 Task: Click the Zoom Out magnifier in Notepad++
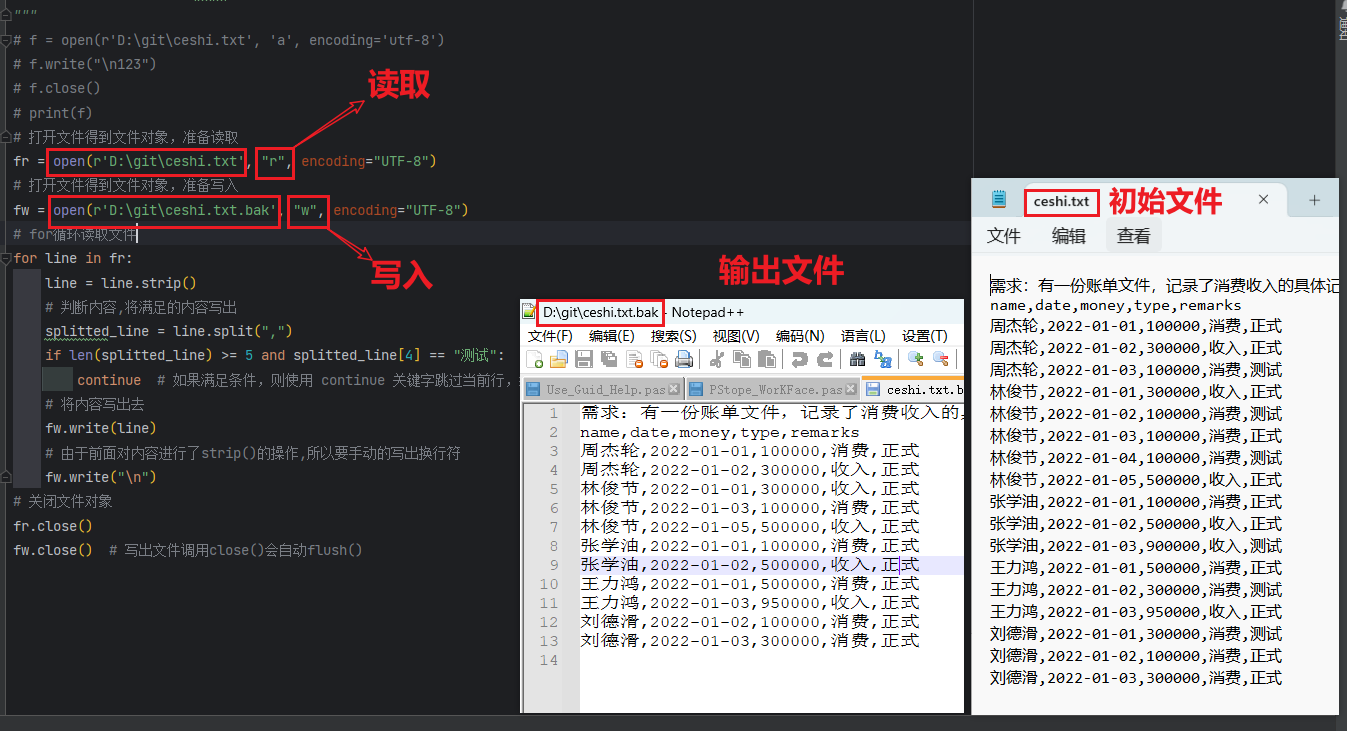(940, 359)
